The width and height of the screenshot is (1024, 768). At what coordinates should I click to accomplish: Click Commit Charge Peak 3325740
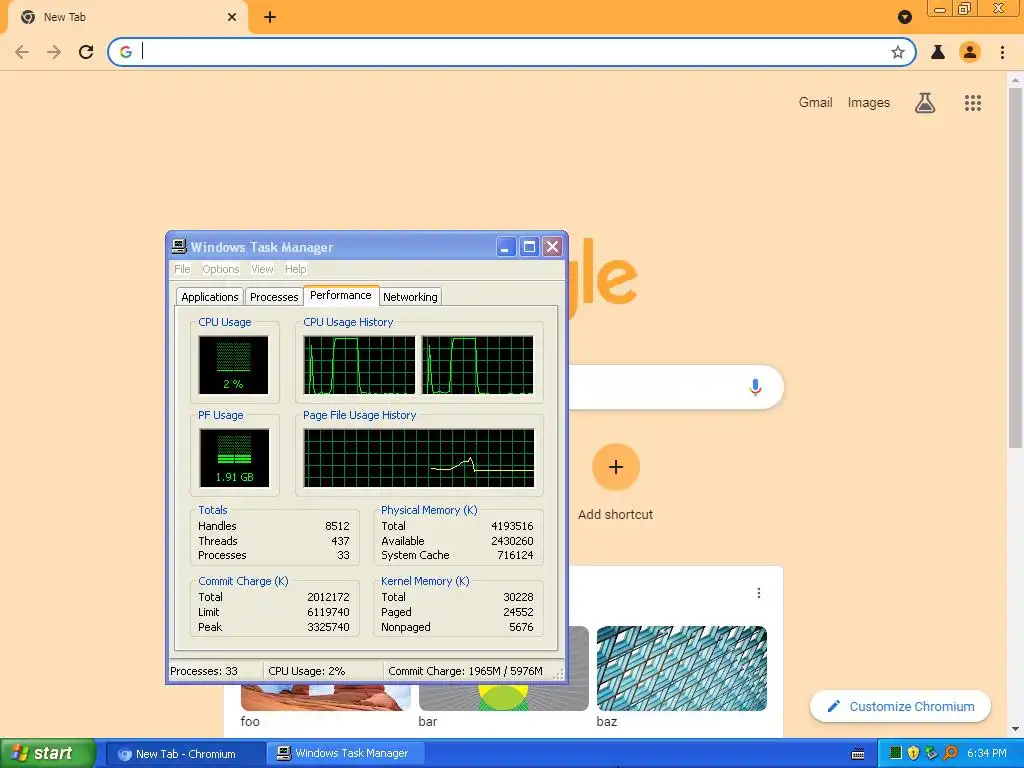(x=328, y=628)
